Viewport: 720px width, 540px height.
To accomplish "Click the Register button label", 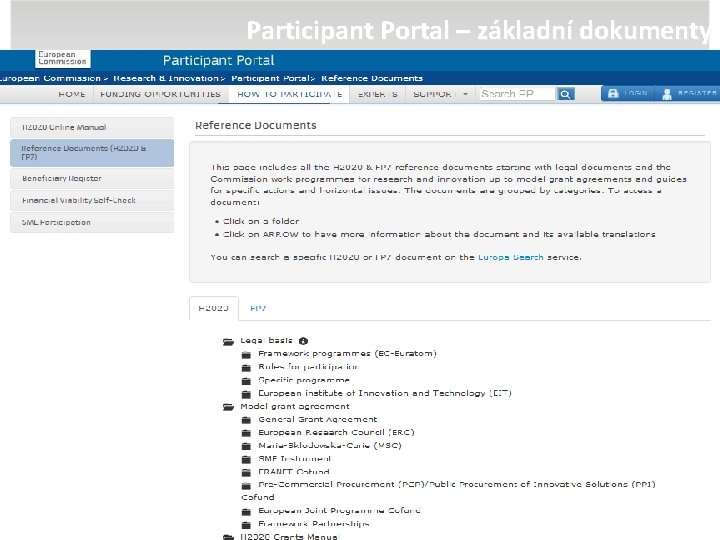I will click(x=697, y=93).
